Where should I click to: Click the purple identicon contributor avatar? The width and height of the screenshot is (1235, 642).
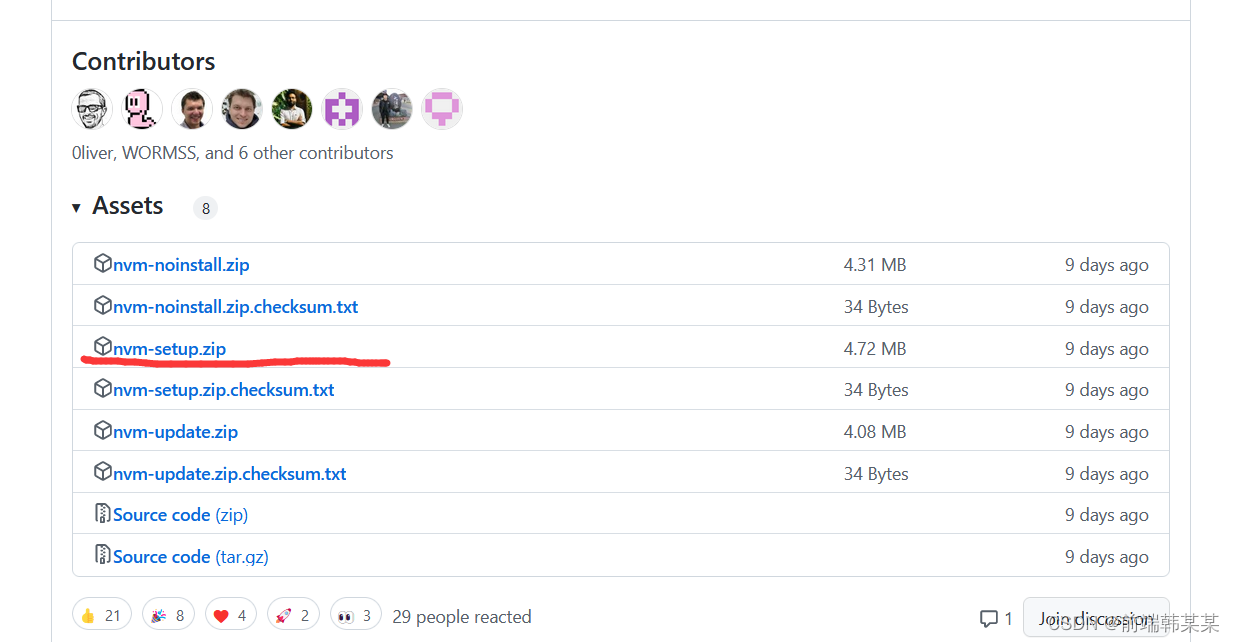[x=342, y=109]
